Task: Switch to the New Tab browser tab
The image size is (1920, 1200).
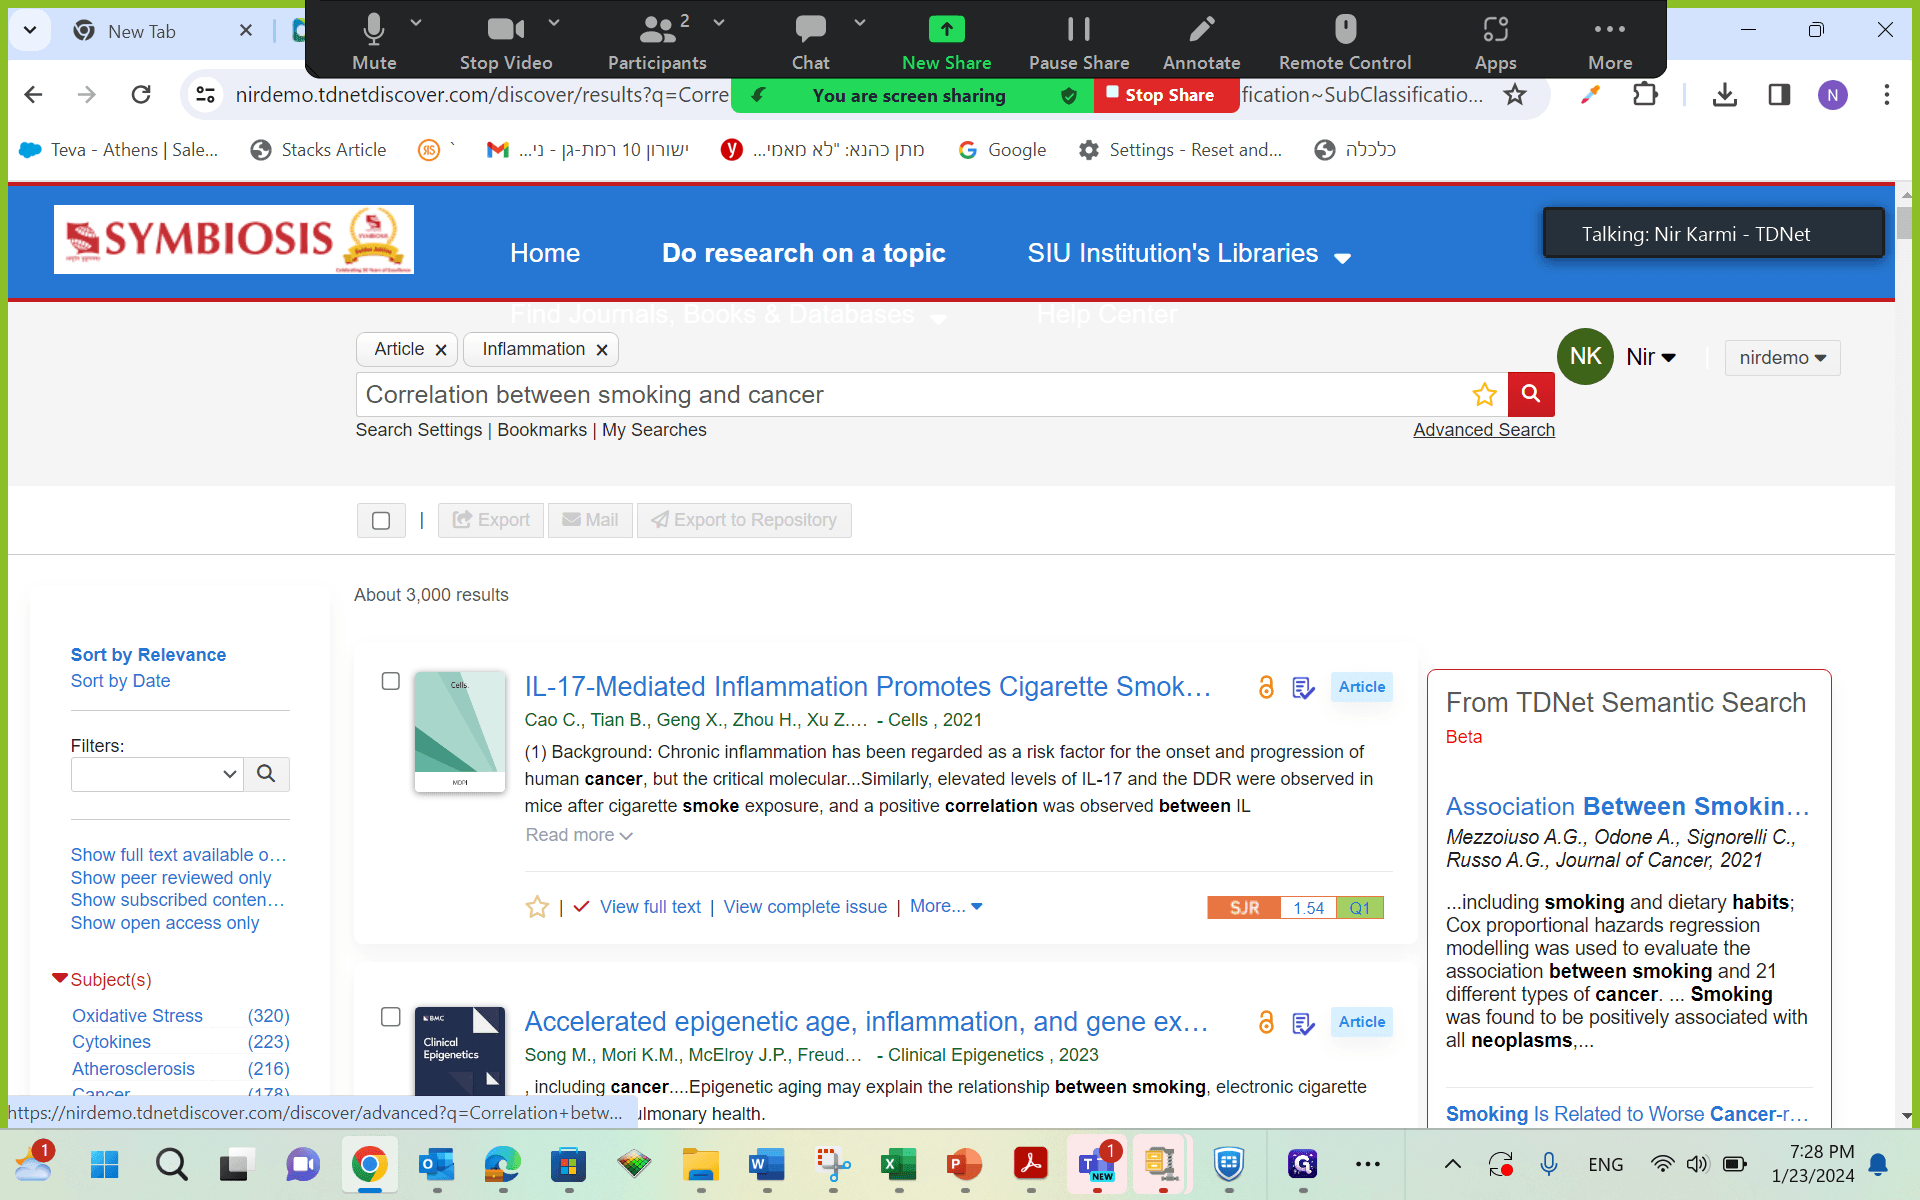Action: pos(142,31)
